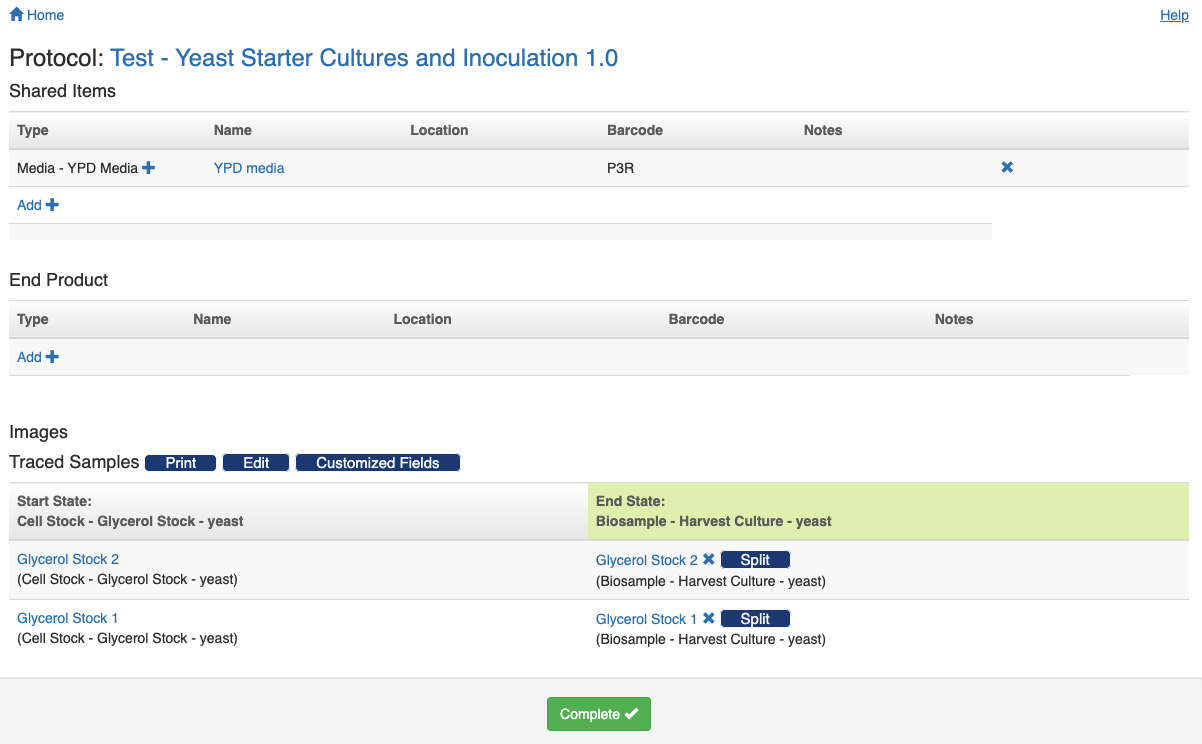Open the YPD media link
This screenshot has height=744, width=1202.
(x=249, y=168)
